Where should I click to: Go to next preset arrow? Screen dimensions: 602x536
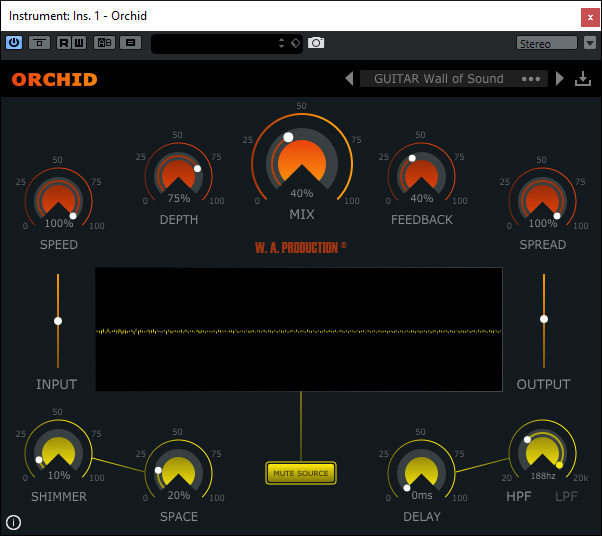tap(560, 79)
